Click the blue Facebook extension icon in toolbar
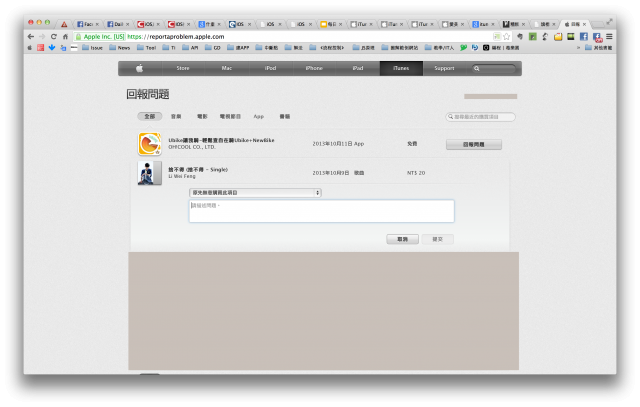 click(584, 36)
